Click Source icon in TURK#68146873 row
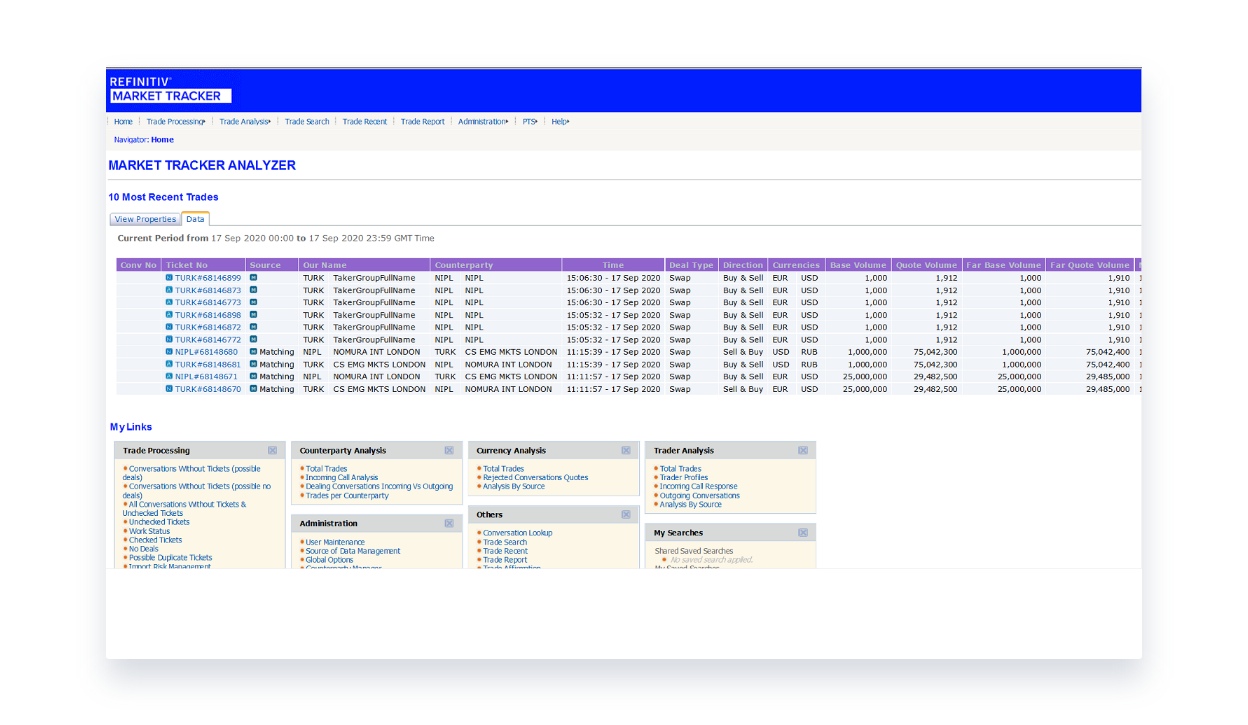Viewport: 1248px width, 725px height. (x=253, y=290)
